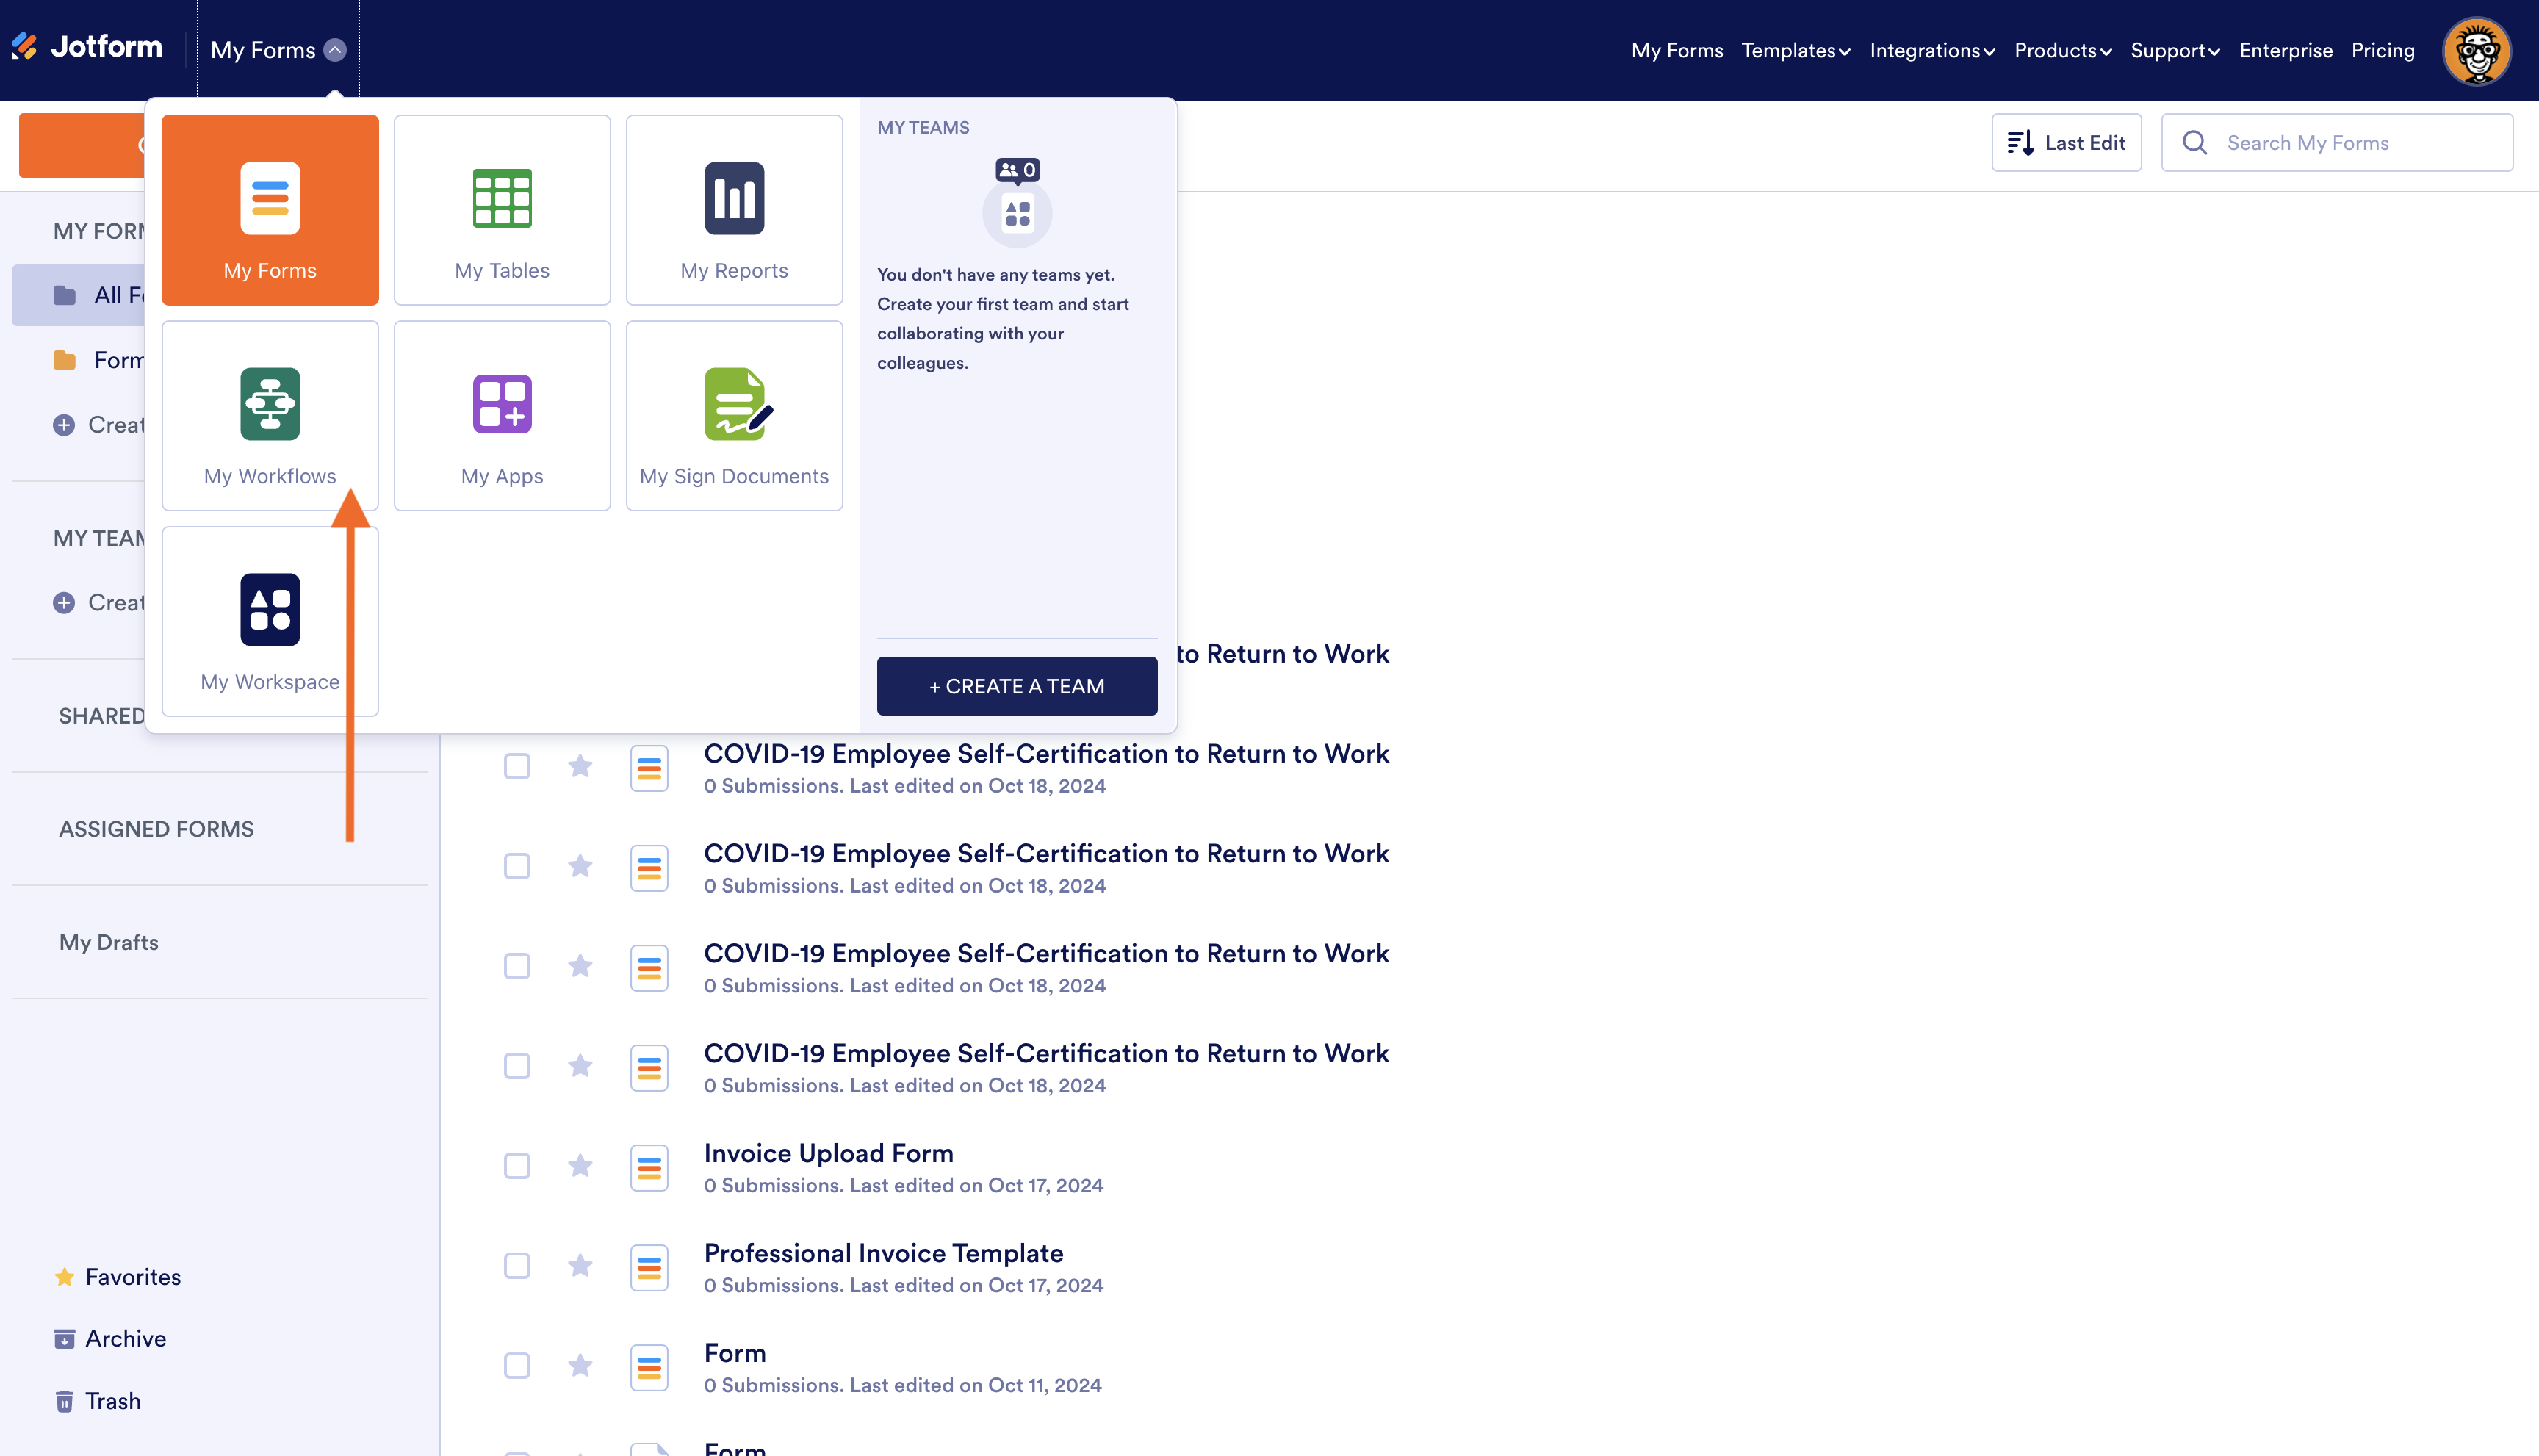Click the search magnifier icon
This screenshot has height=1456, width=2539.
pos(2195,143)
